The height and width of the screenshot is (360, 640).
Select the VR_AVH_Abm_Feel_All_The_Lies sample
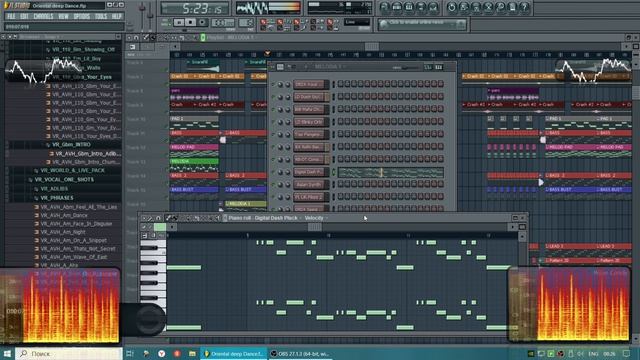pos(78,207)
